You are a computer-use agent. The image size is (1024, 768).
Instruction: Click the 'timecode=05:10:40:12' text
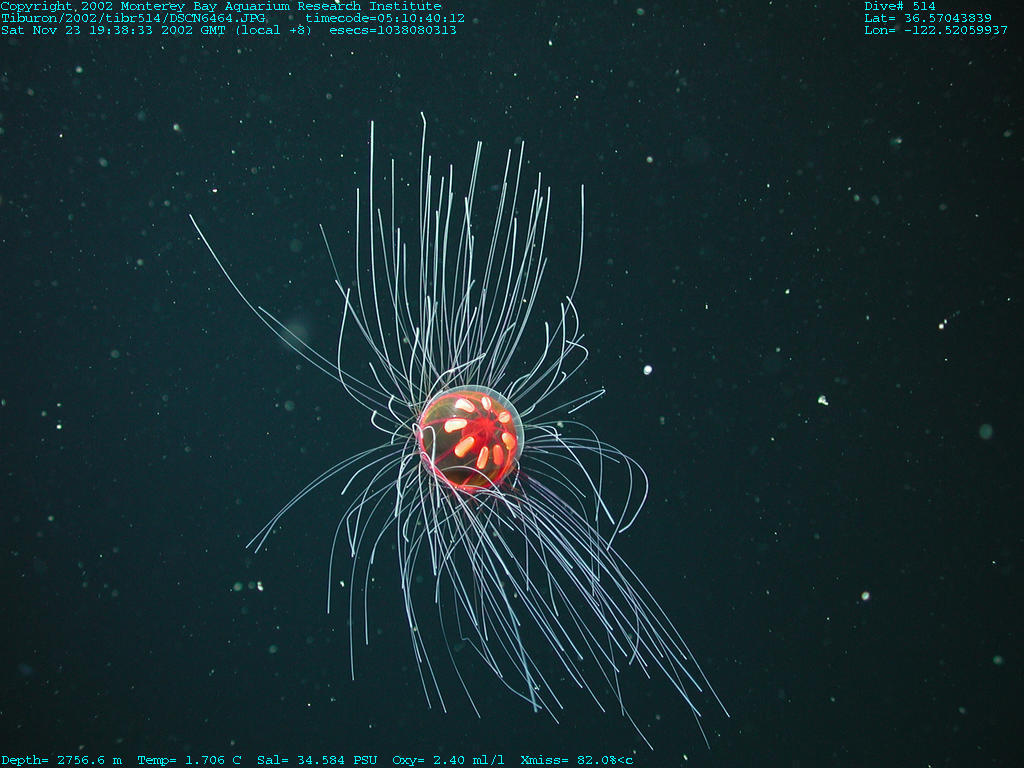point(385,18)
